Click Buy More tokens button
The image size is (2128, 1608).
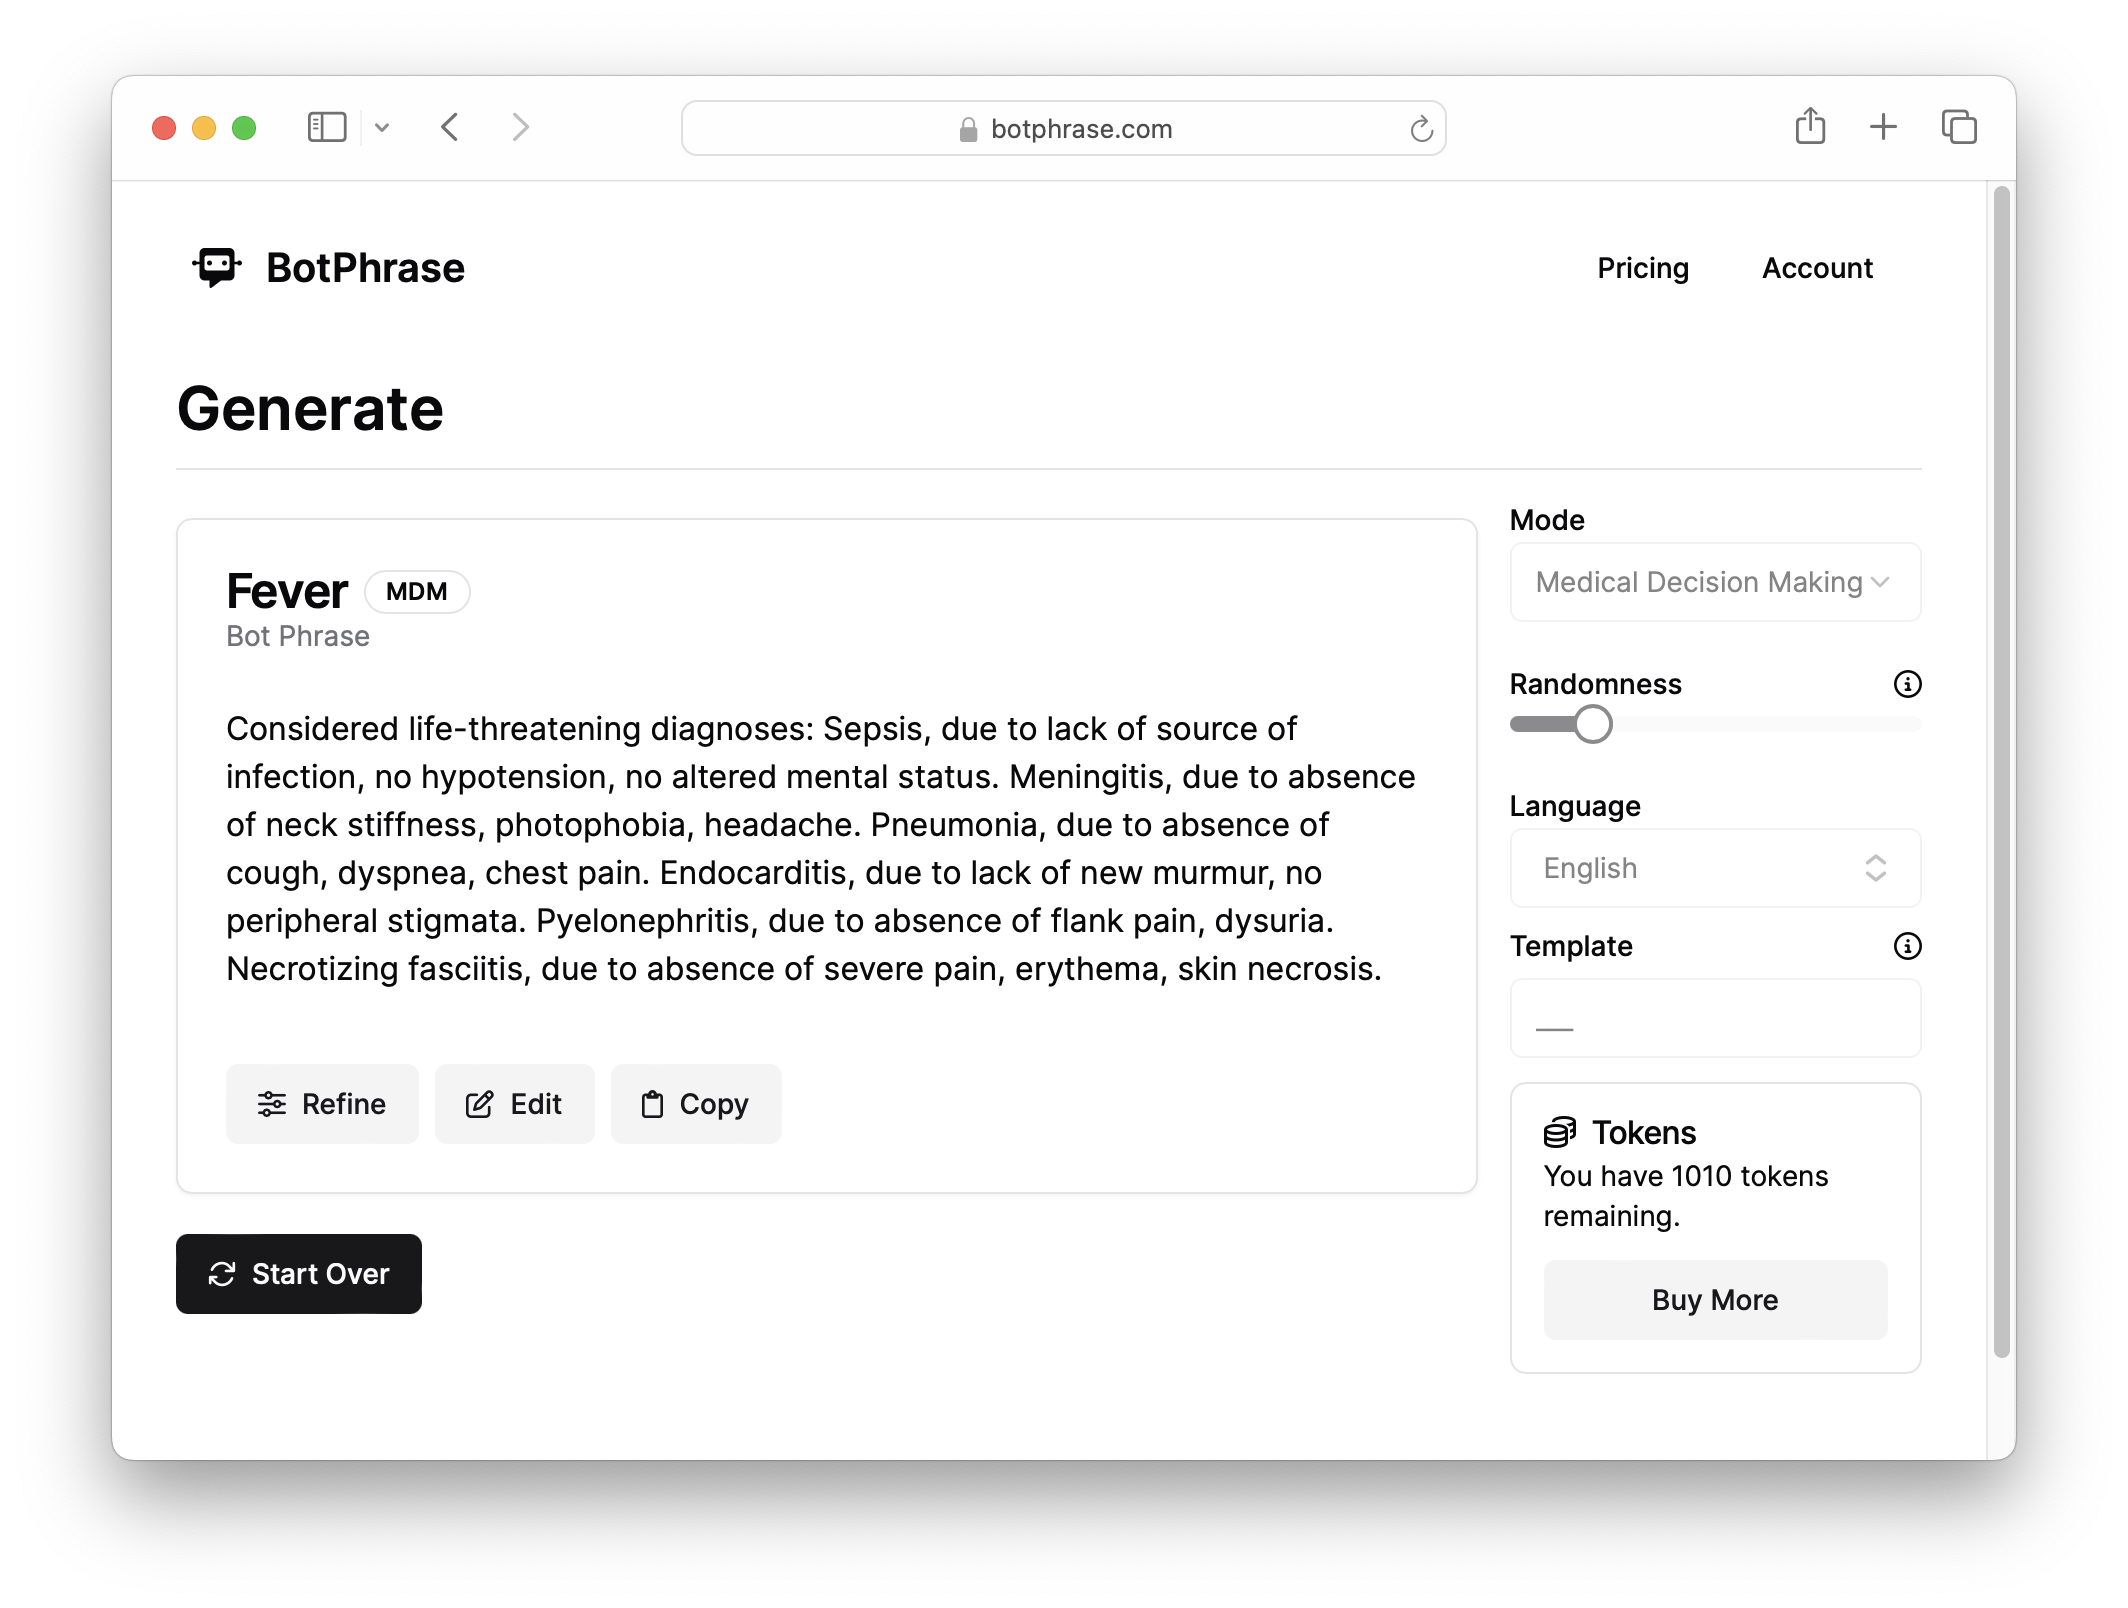tap(1715, 1300)
